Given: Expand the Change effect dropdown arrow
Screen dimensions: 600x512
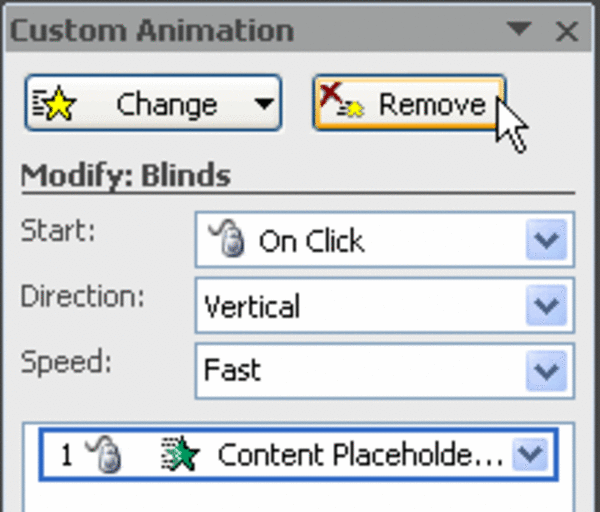Looking at the screenshot, I should click(263, 105).
